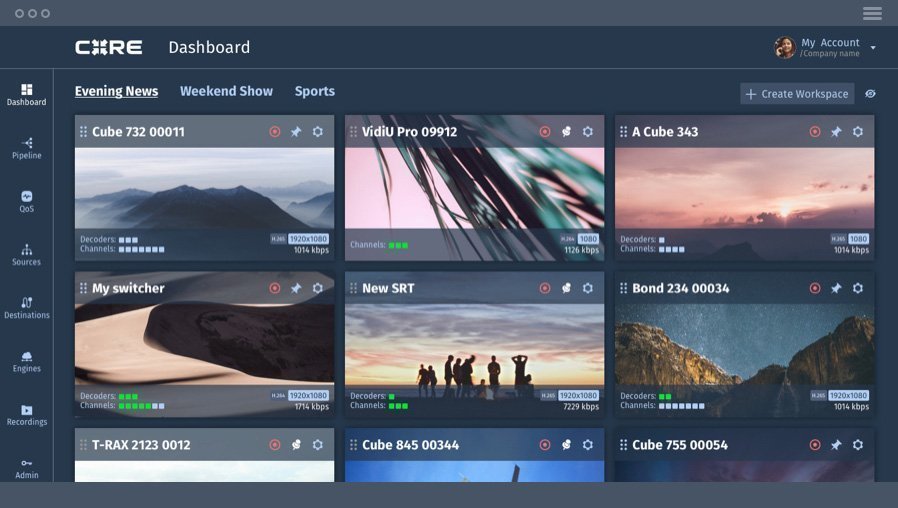This screenshot has width=898, height=508.
Task: Open Engines in the sidebar
Action: (26, 361)
